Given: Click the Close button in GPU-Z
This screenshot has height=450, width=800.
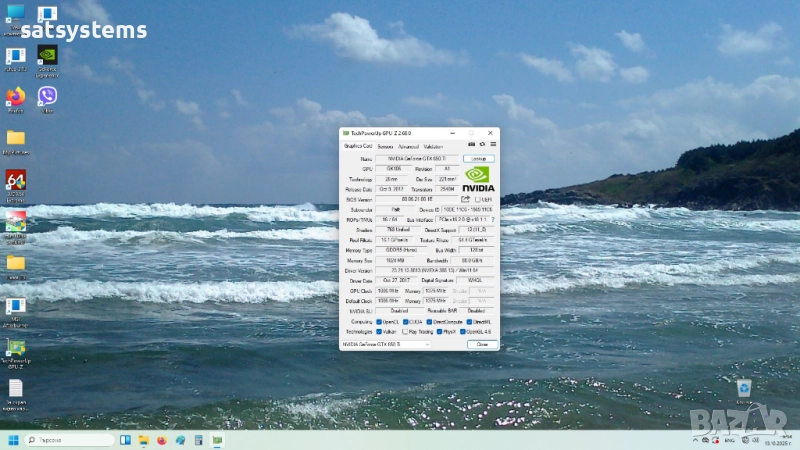Looking at the screenshot, I should [481, 344].
